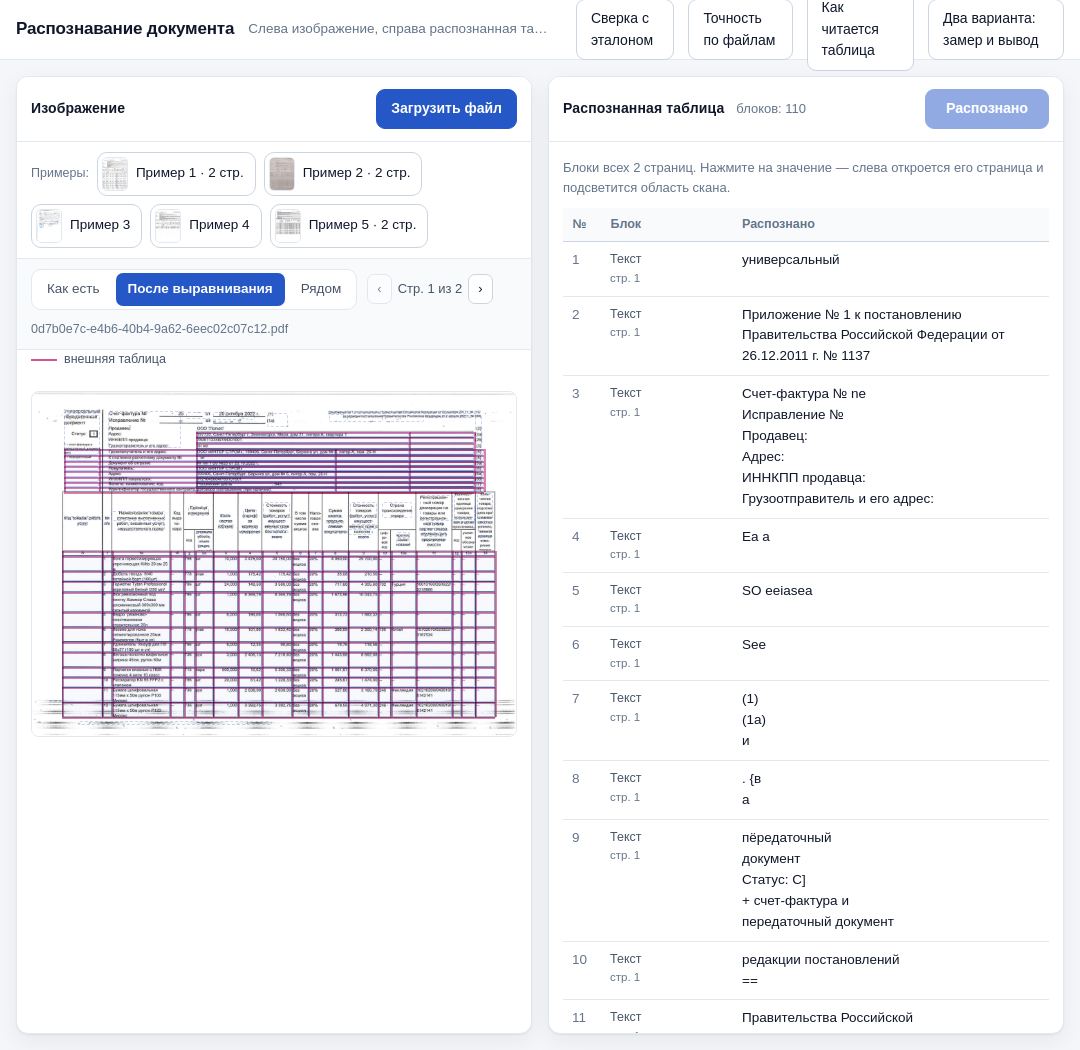Load sample "Пример 3"
The width and height of the screenshot is (1080, 1050).
click(x=86, y=225)
